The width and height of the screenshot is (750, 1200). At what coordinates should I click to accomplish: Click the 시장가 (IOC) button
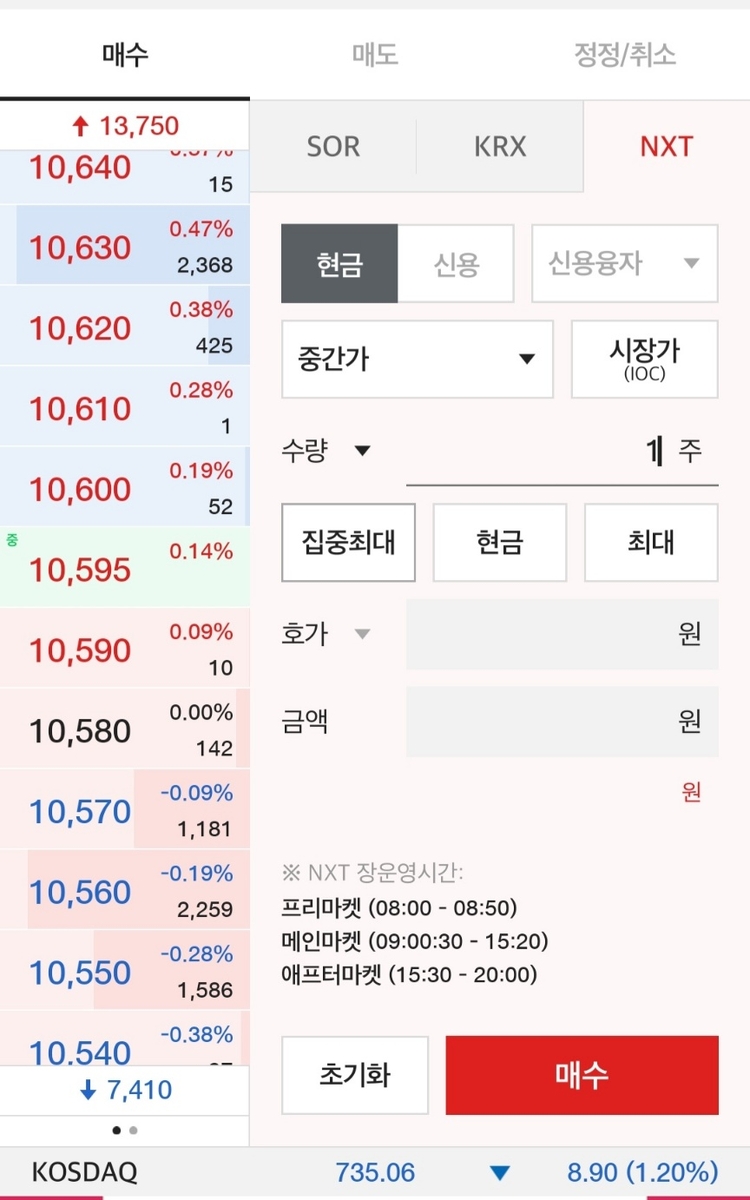coord(644,359)
